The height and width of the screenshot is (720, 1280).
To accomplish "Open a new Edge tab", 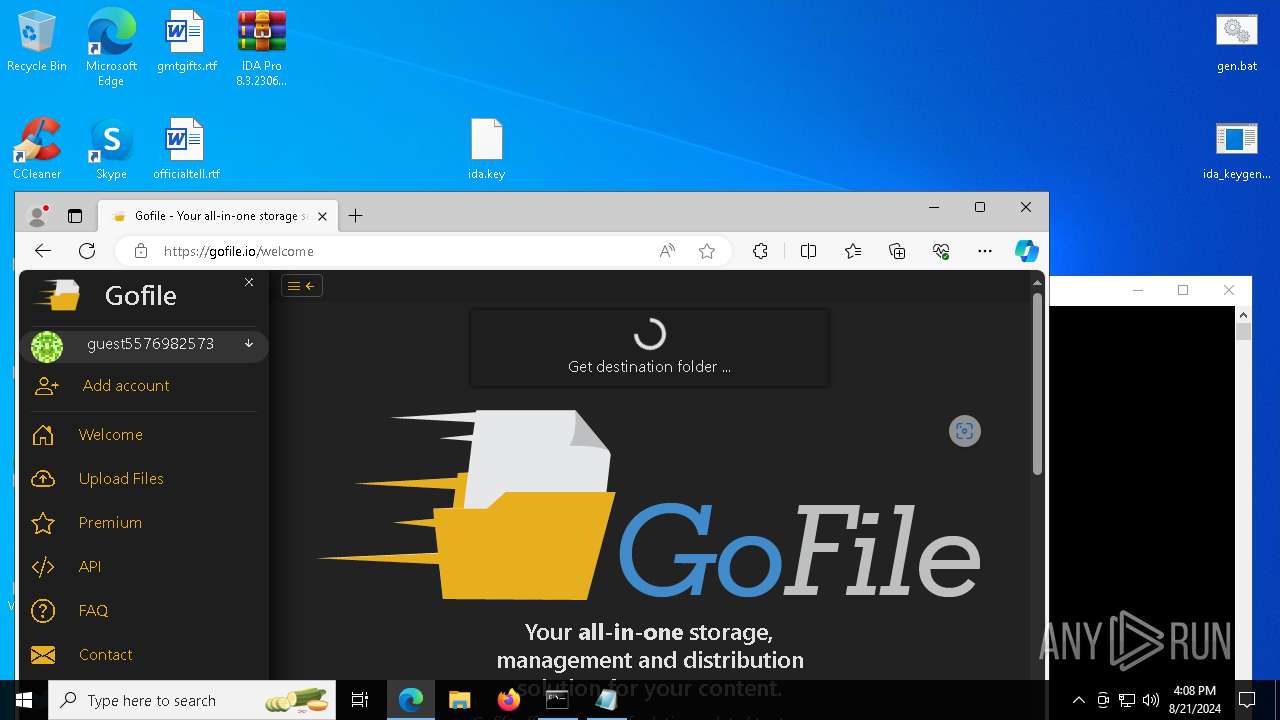I will [355, 216].
